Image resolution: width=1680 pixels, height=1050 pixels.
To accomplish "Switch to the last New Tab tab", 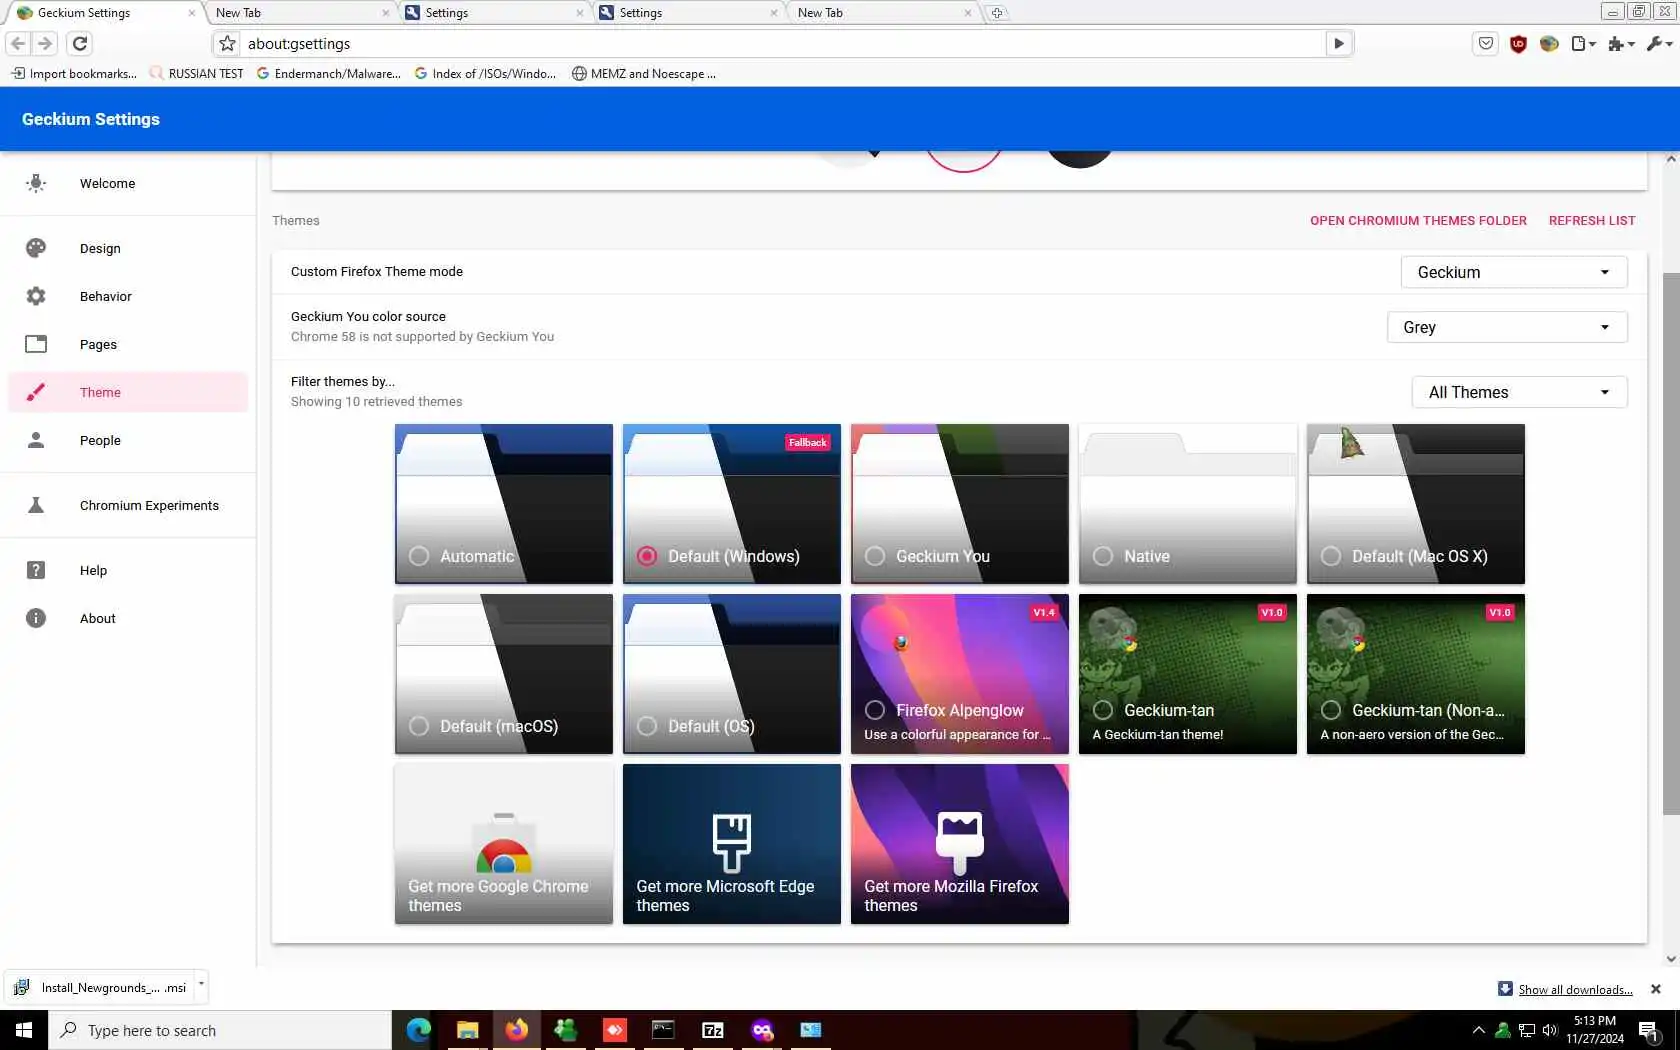I will [882, 13].
